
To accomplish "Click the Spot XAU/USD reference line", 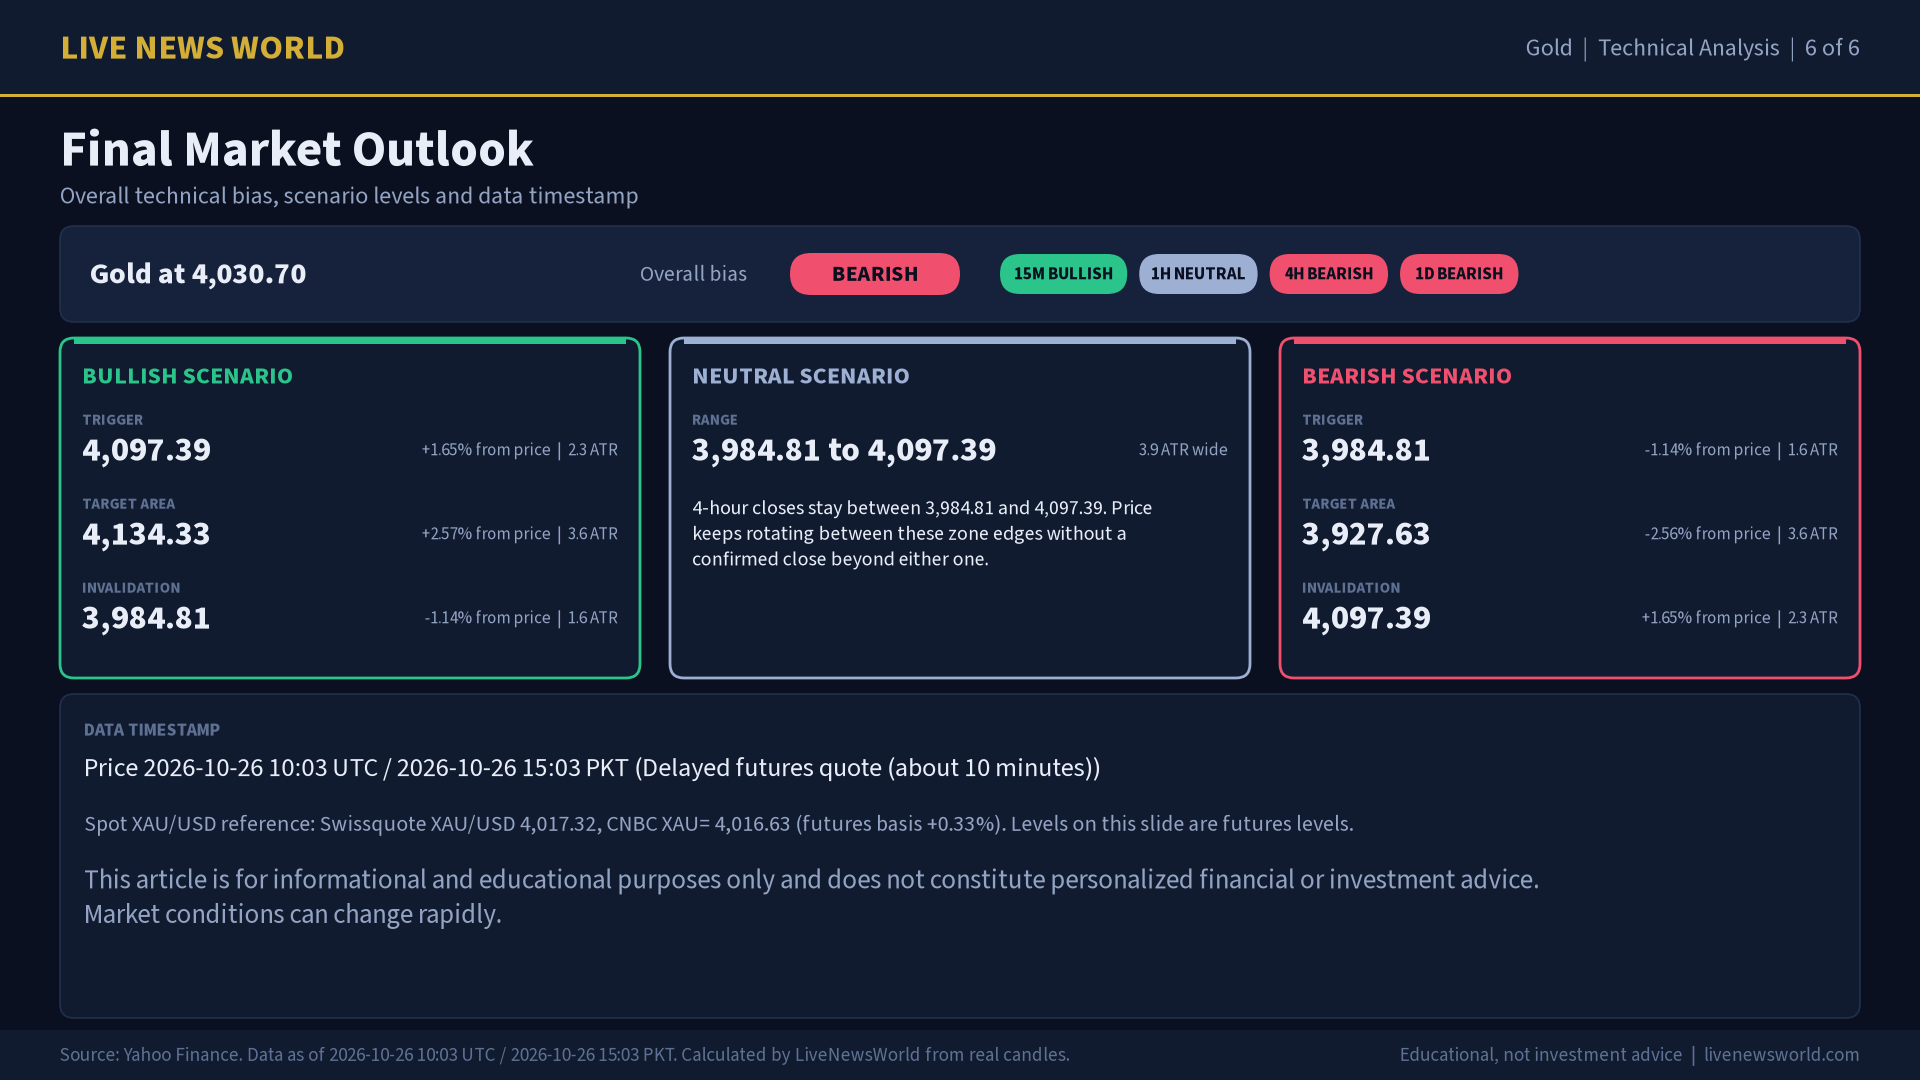I will 719,824.
